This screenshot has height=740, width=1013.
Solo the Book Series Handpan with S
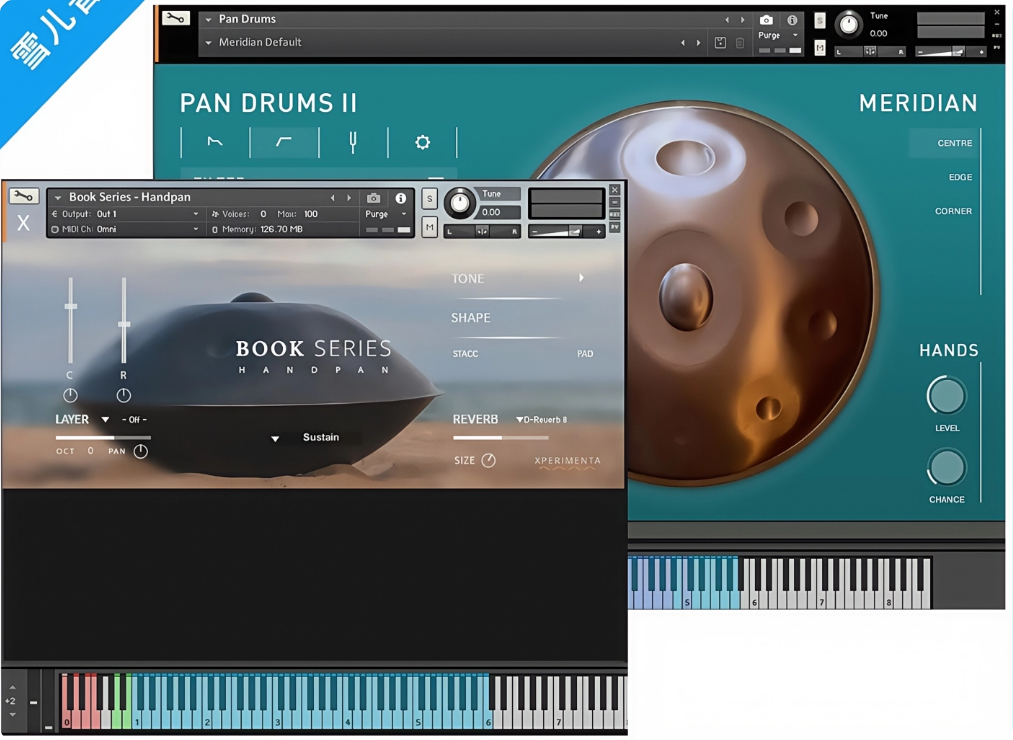430,199
